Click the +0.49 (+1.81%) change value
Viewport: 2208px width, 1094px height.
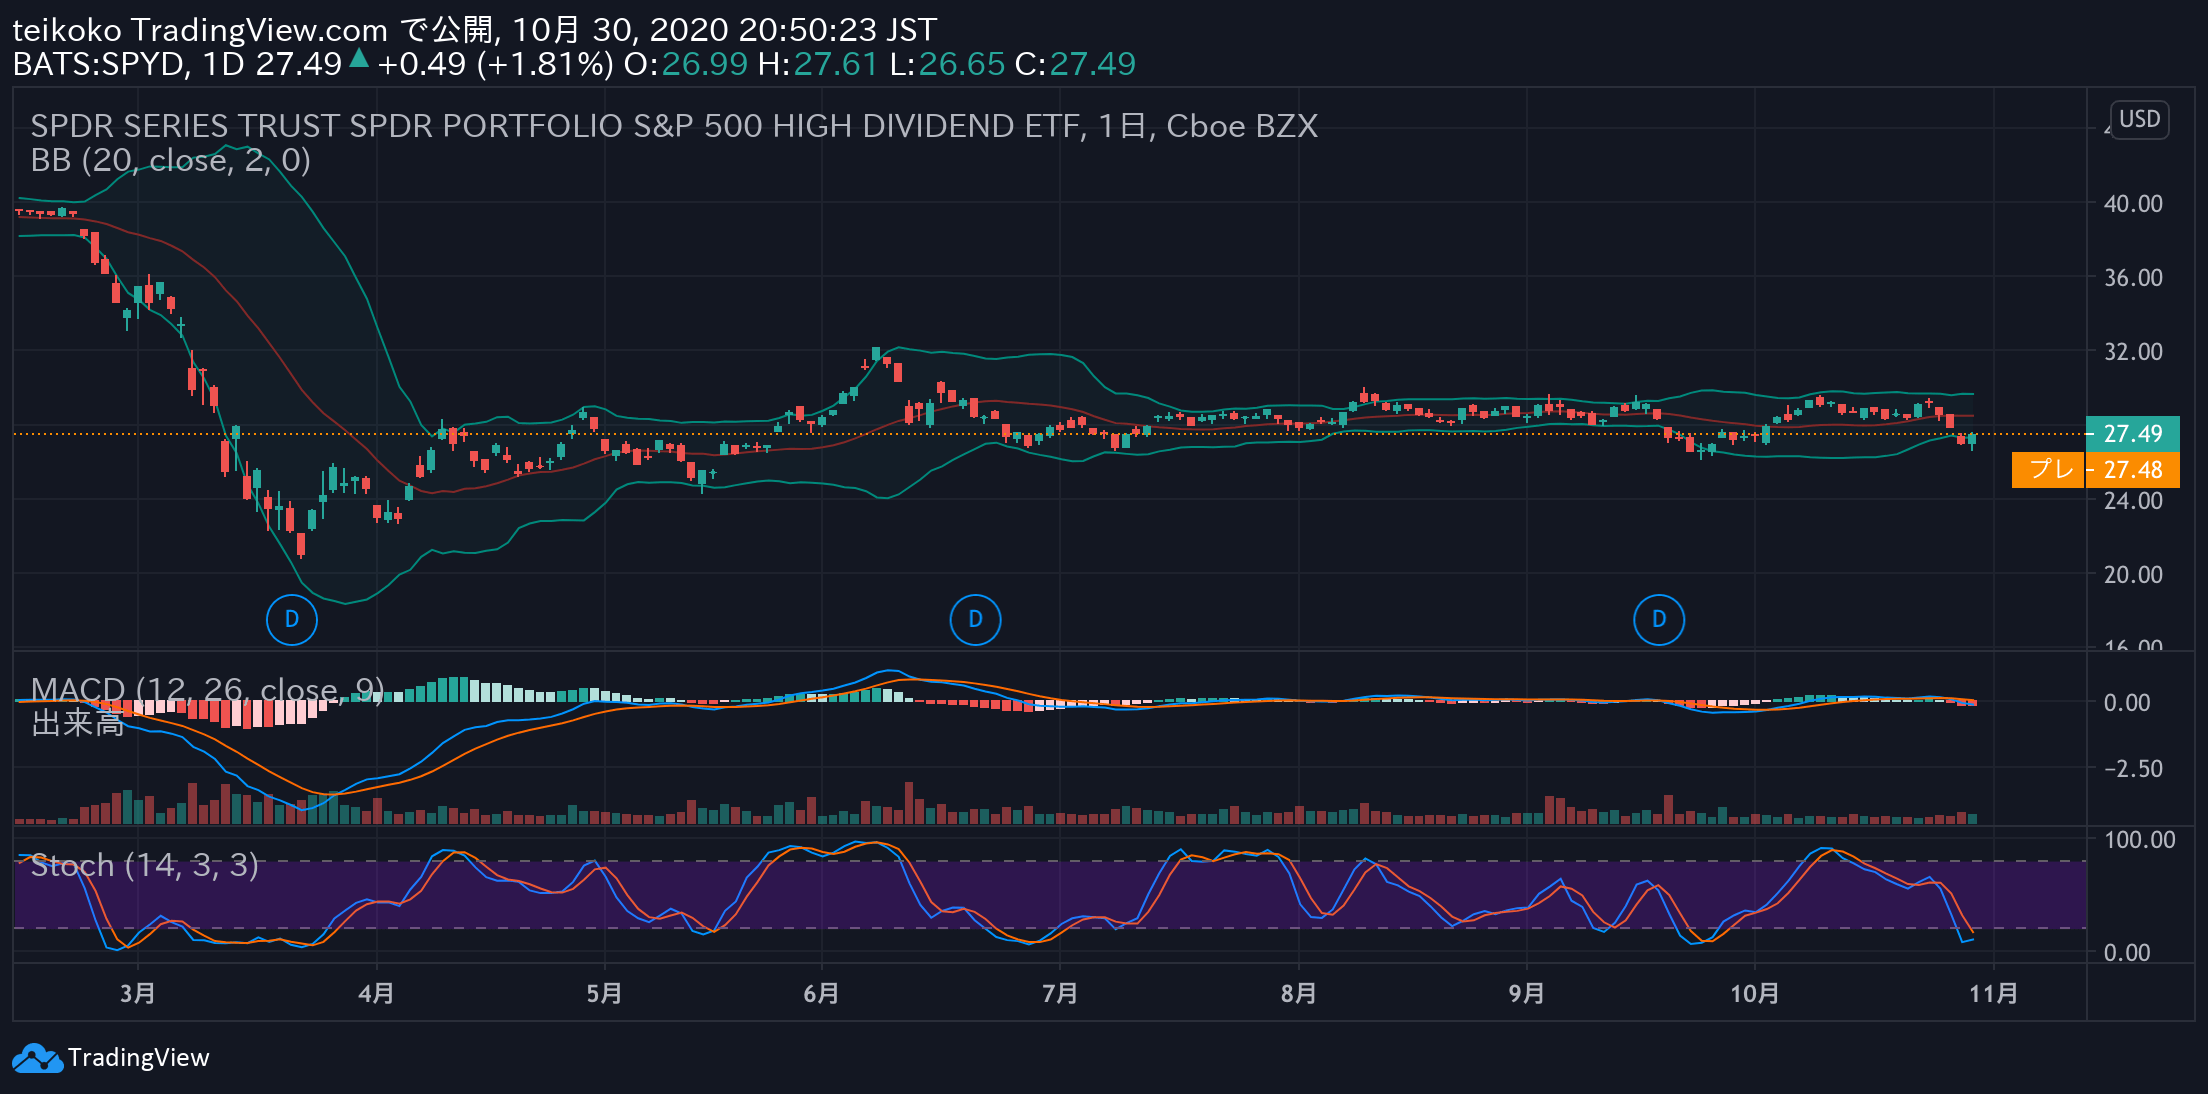pyautogui.click(x=495, y=64)
